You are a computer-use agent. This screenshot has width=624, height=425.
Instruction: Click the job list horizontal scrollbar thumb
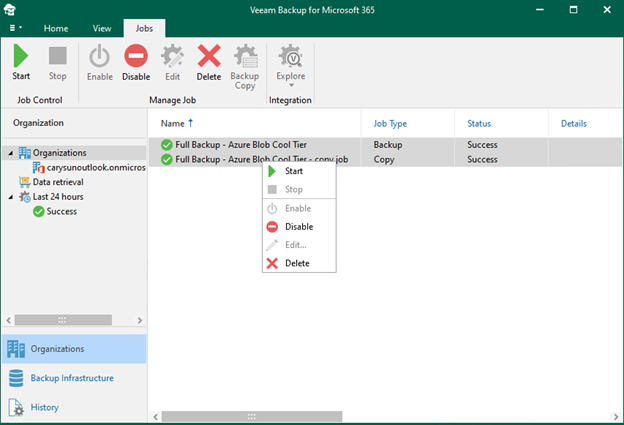pos(252,417)
